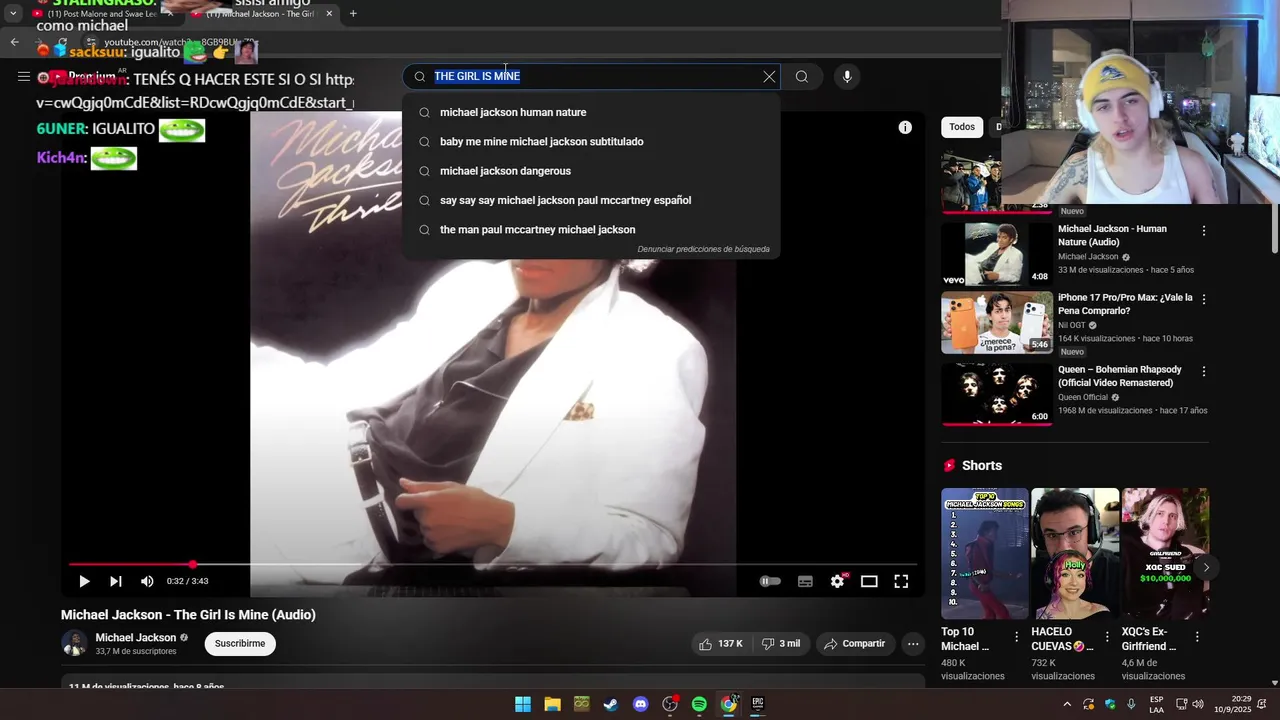The width and height of the screenshot is (1280, 720).
Task: Click Michael Jackson channel avatar
Action: 74,643
